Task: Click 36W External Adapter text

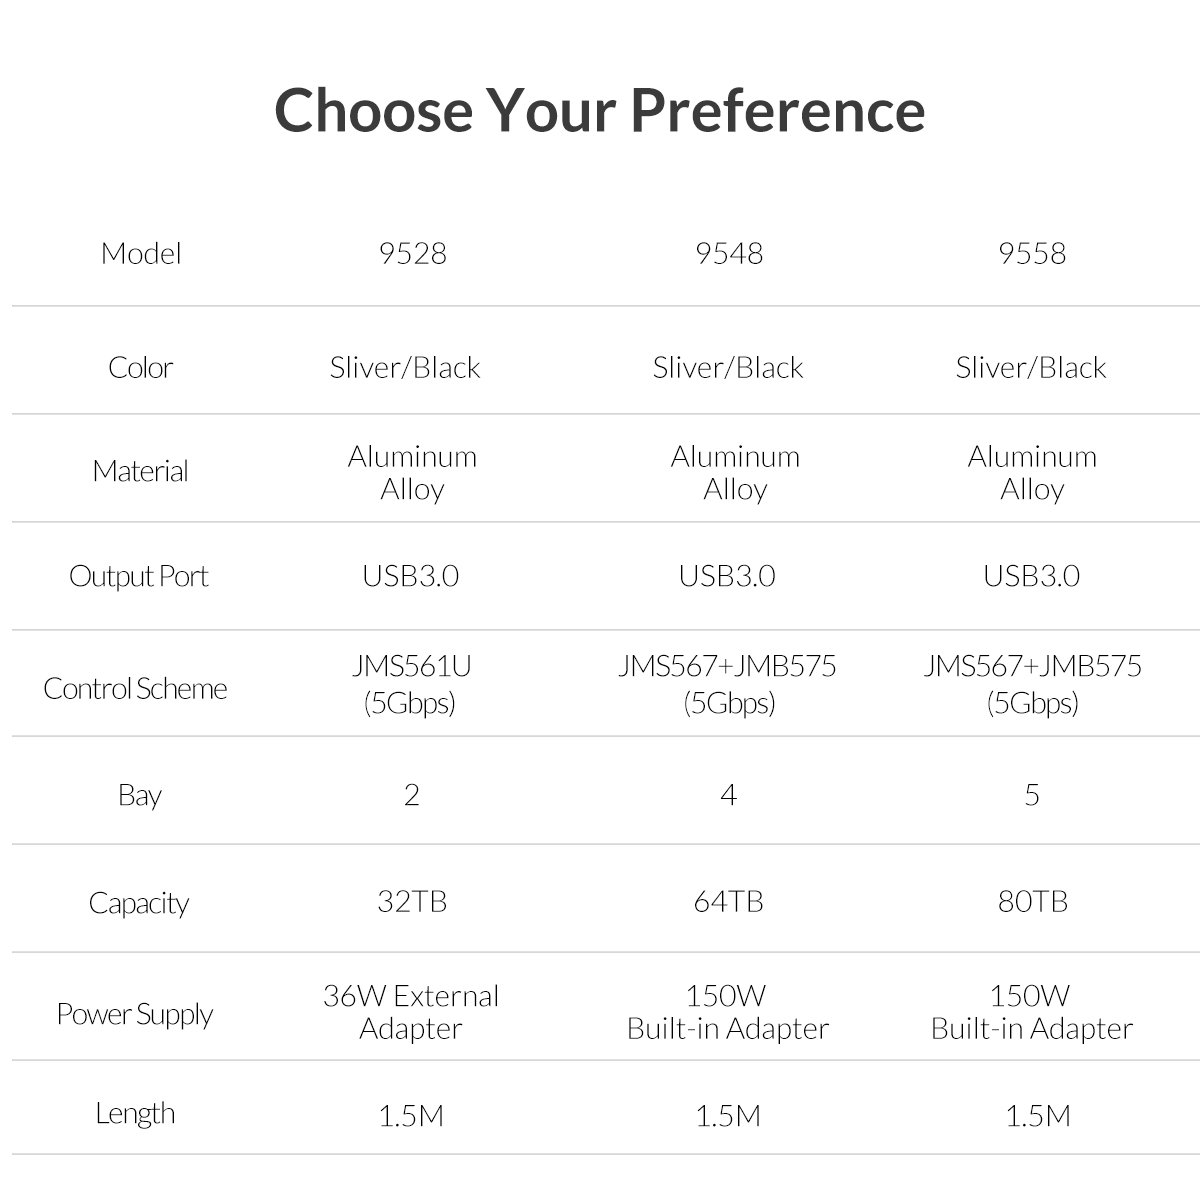Action: pyautogui.click(x=410, y=1012)
